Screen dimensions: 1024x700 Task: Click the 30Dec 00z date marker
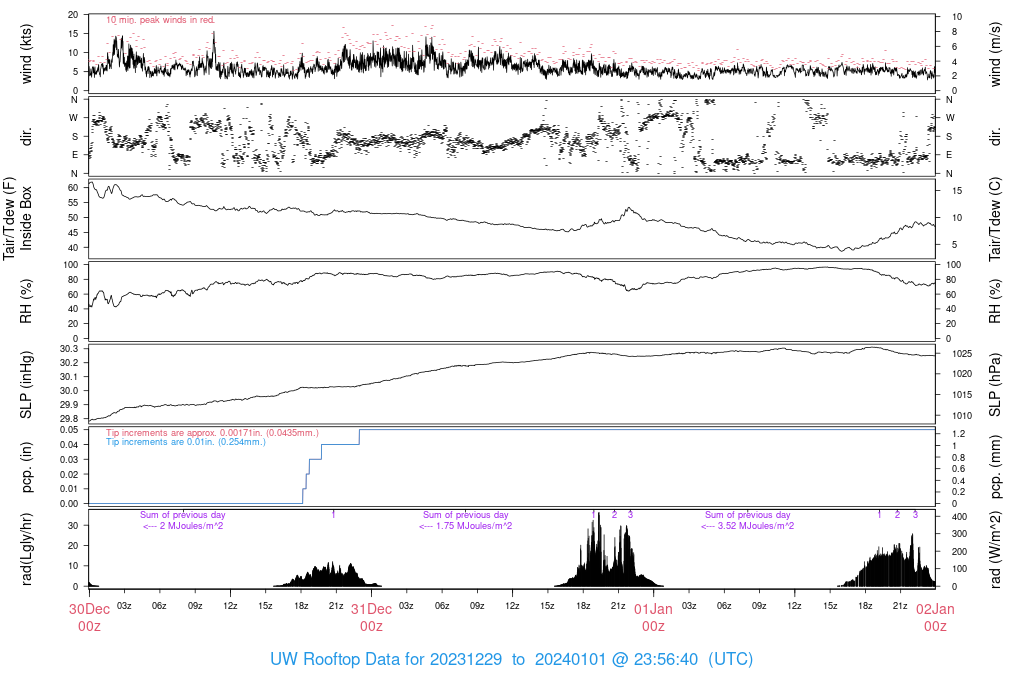click(89, 617)
